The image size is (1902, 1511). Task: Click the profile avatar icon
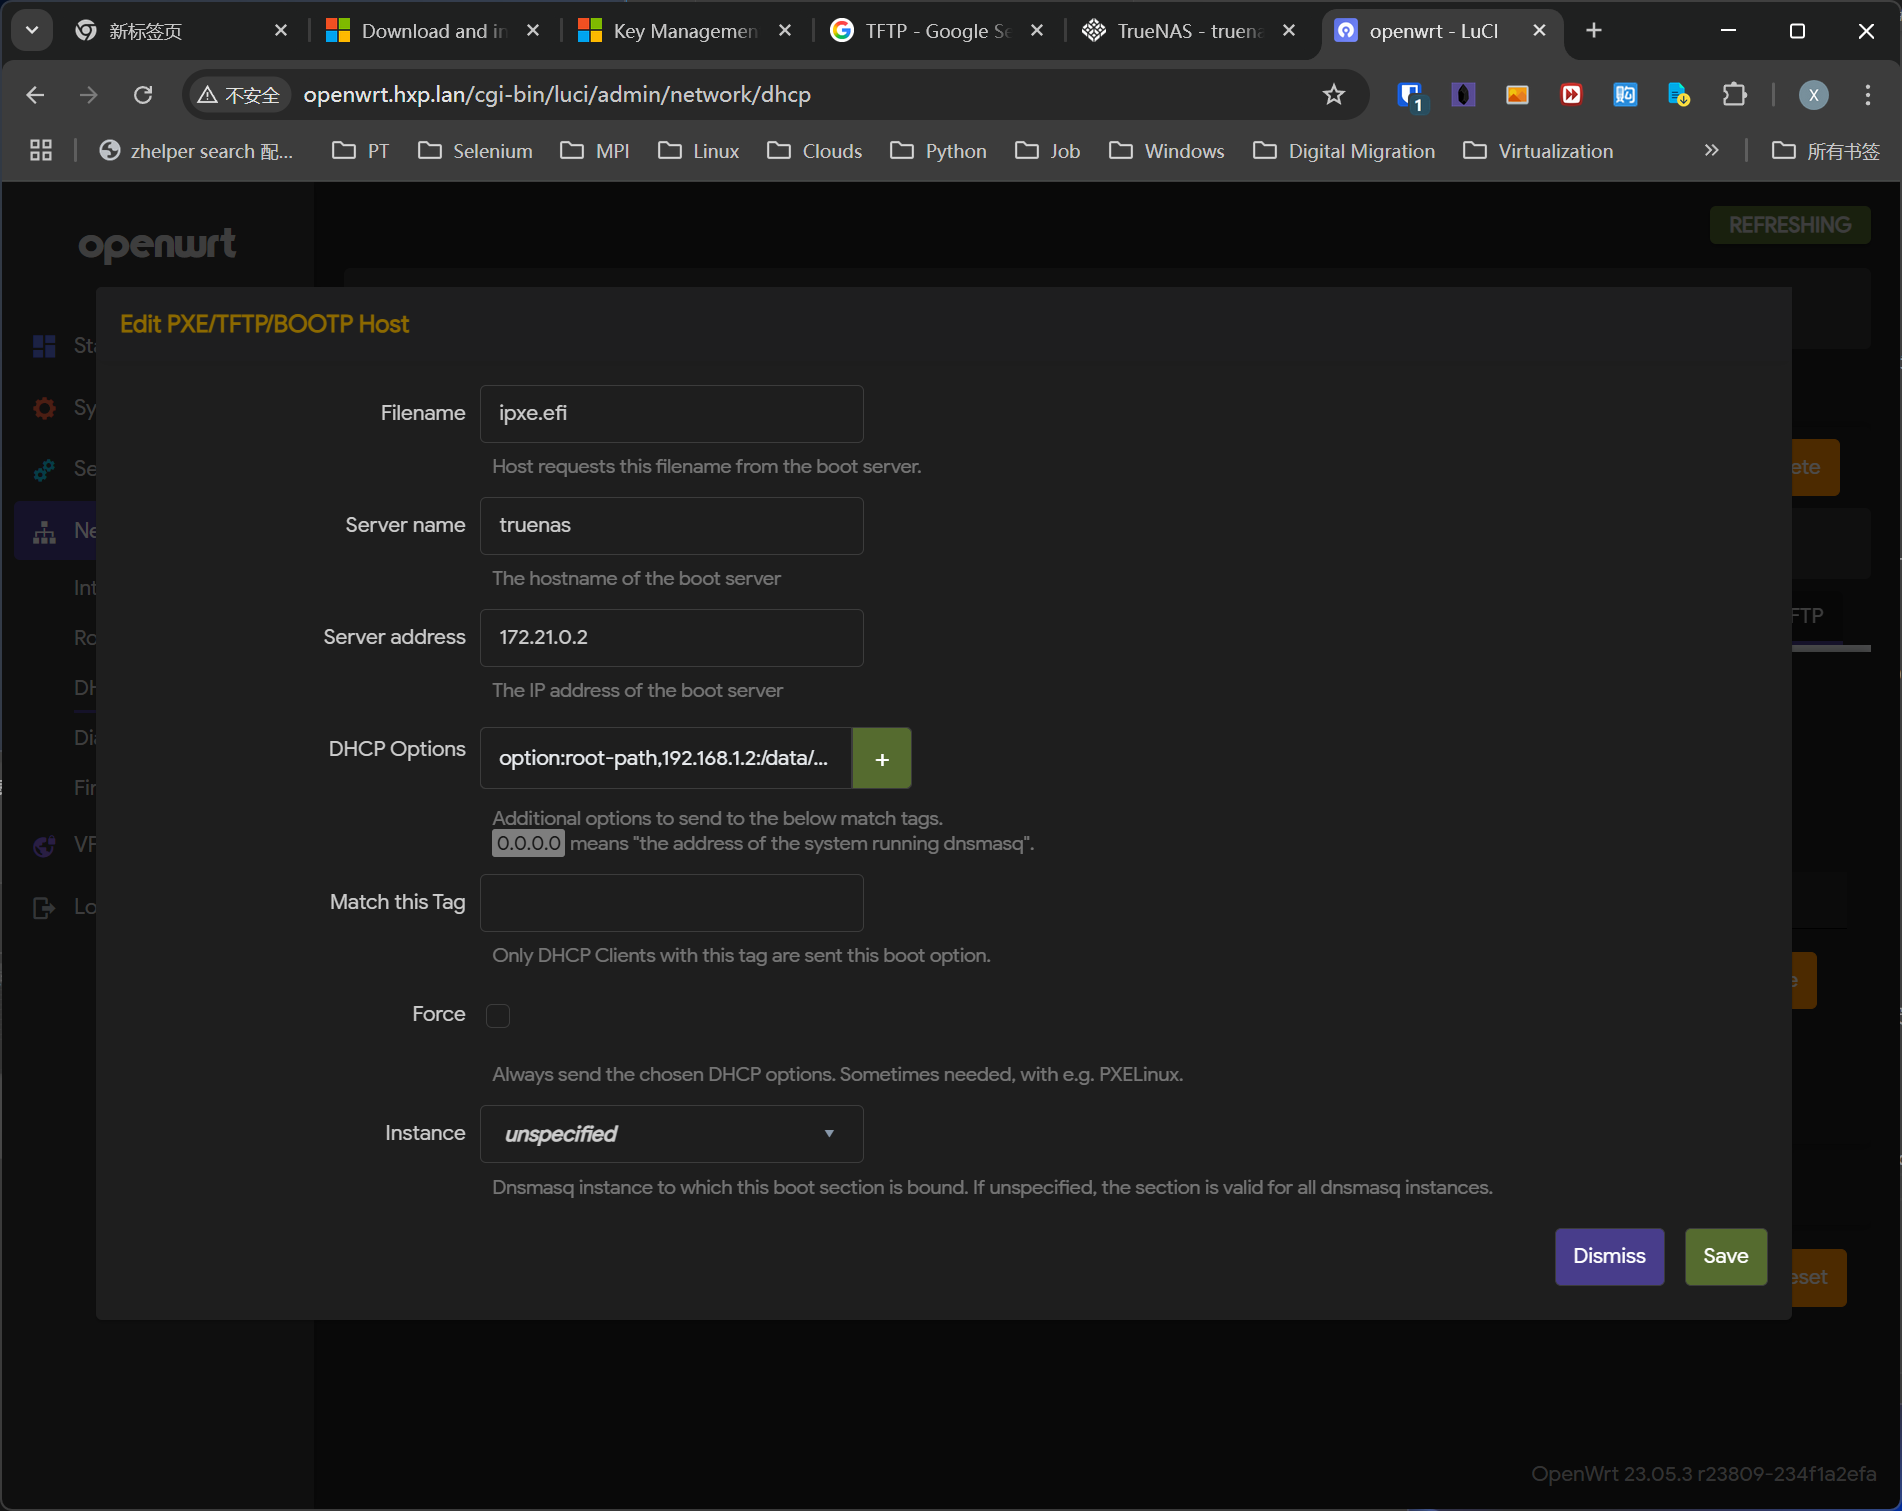coord(1813,95)
